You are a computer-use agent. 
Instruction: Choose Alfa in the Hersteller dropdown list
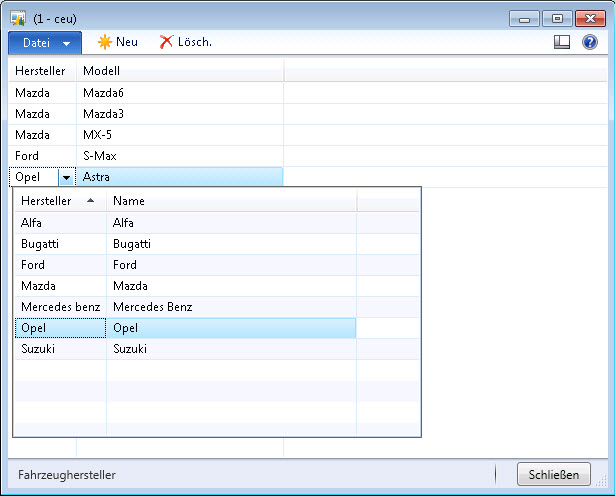point(60,223)
